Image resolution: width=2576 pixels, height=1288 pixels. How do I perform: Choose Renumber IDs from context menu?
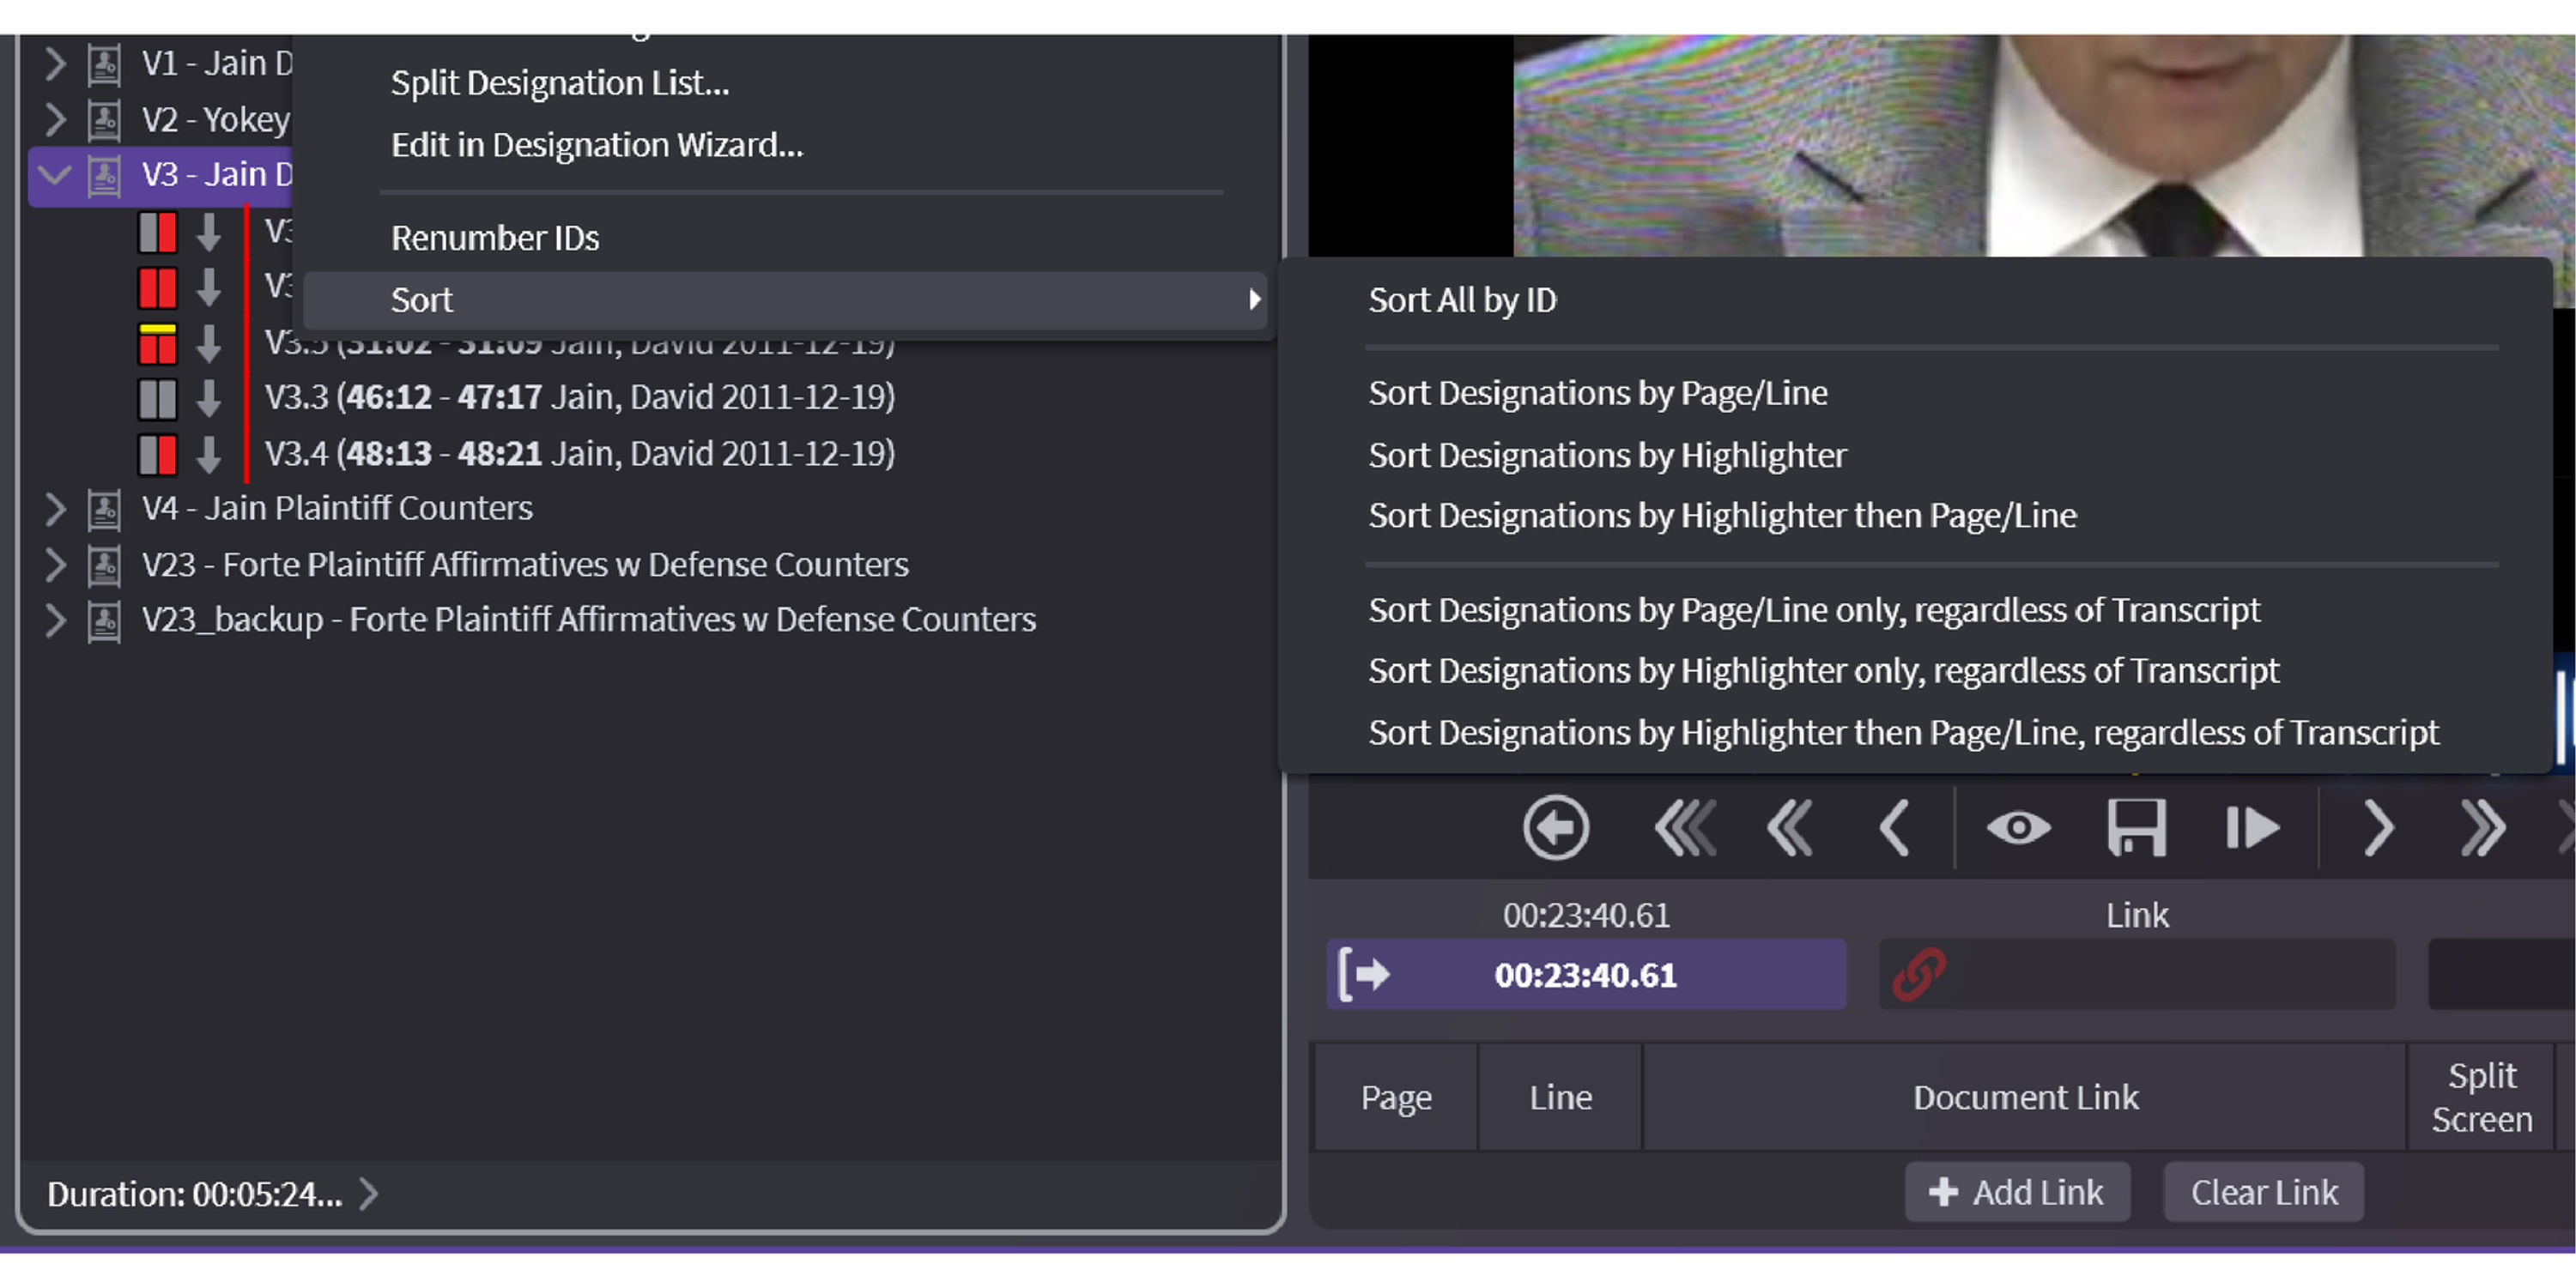494,238
